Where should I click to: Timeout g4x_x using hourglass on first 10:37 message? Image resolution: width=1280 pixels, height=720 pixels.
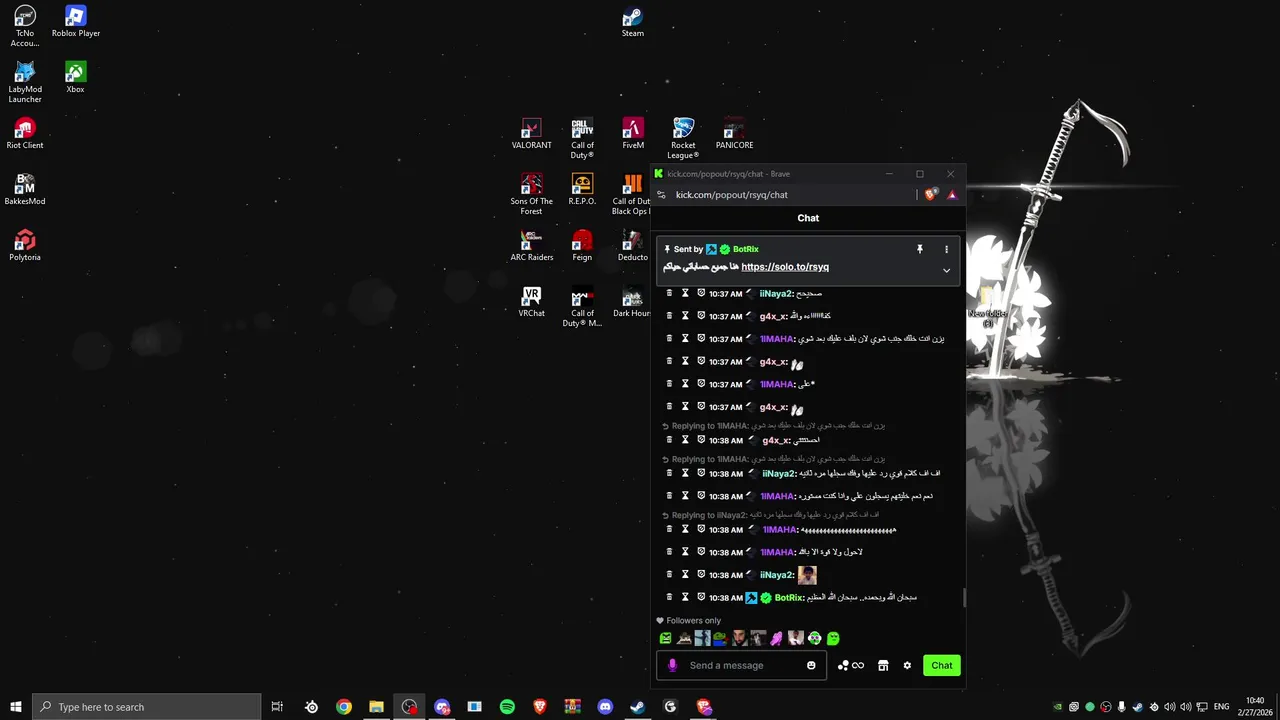[x=685, y=316]
